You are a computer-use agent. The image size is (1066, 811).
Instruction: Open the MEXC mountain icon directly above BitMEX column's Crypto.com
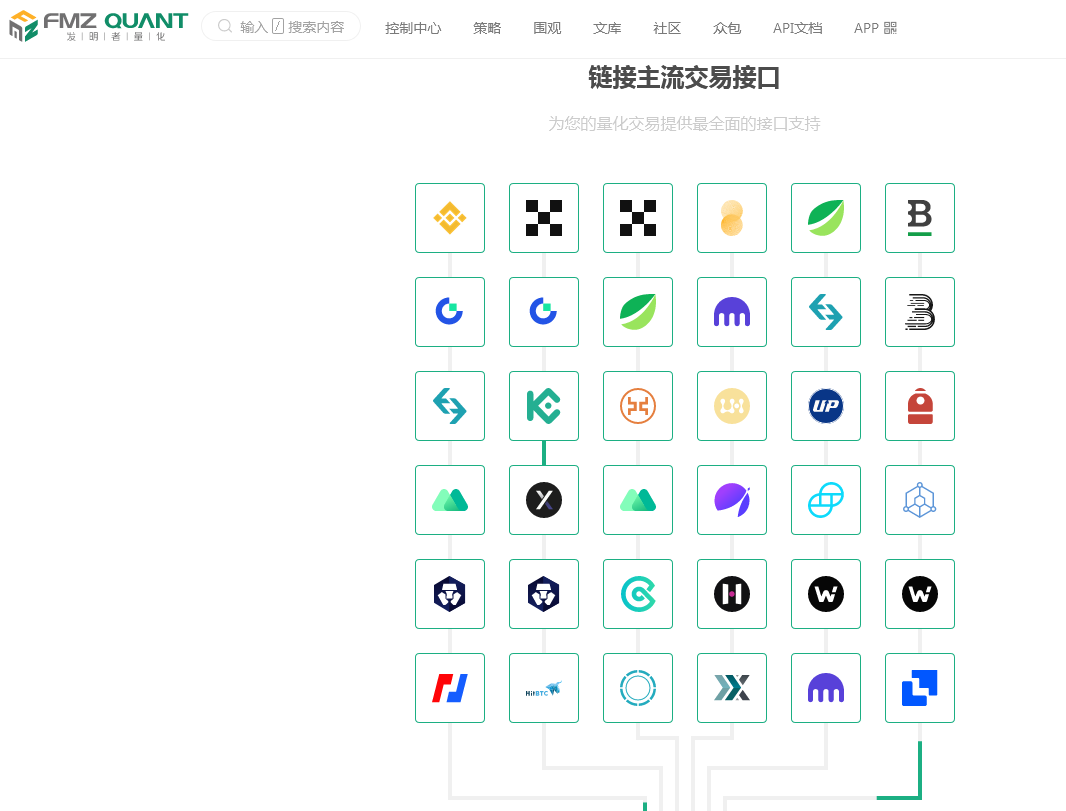click(x=450, y=500)
